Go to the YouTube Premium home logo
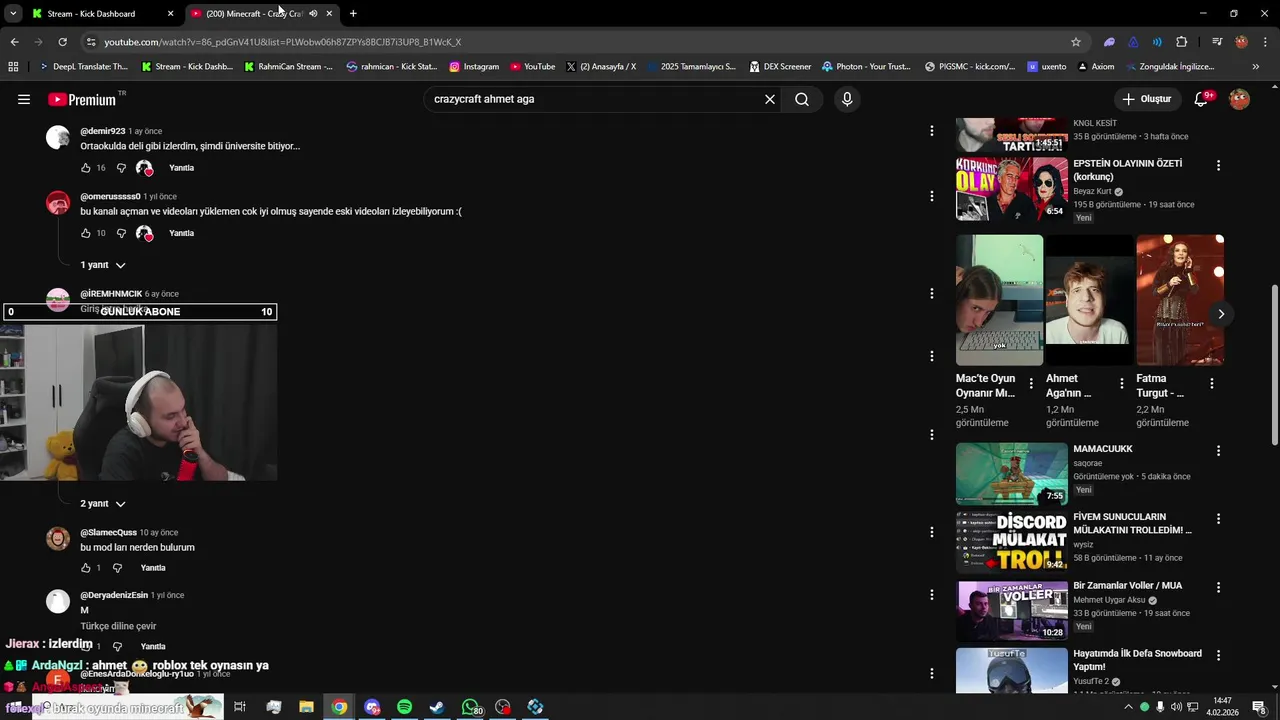Image resolution: width=1280 pixels, height=720 pixels. 83,99
